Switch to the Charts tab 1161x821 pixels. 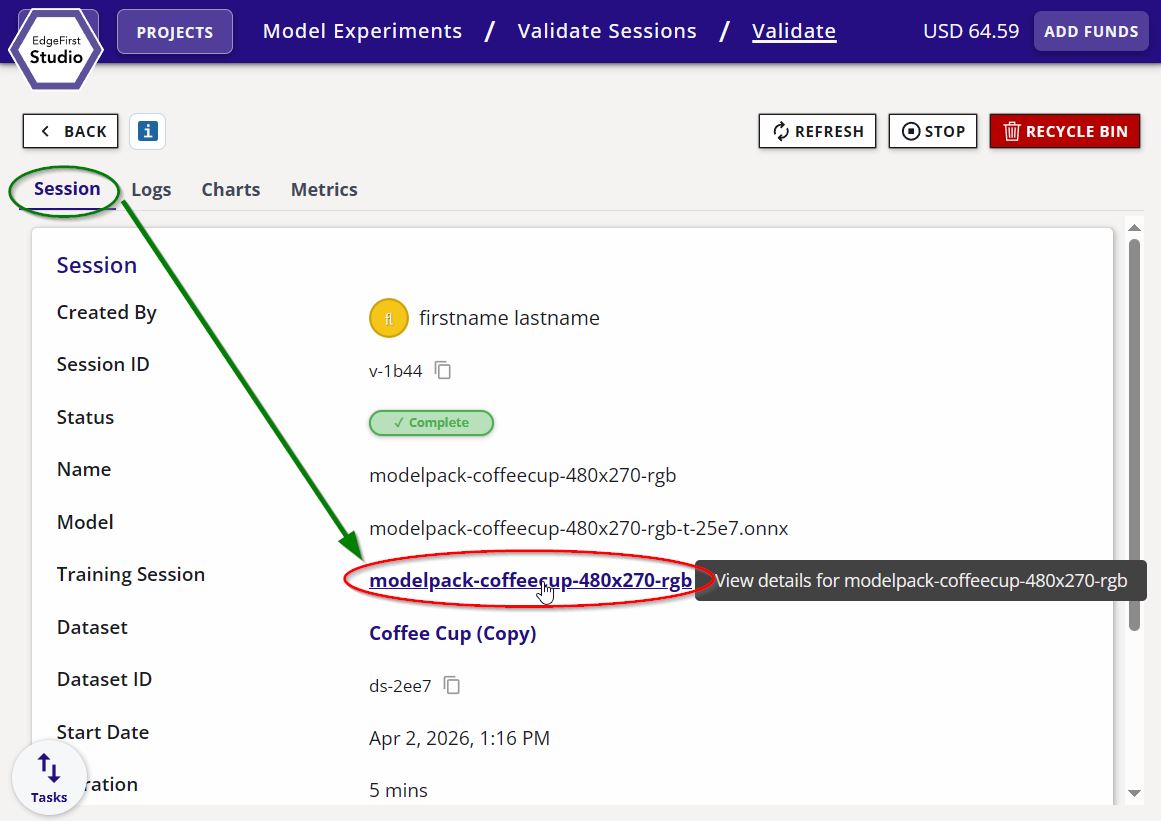click(230, 190)
